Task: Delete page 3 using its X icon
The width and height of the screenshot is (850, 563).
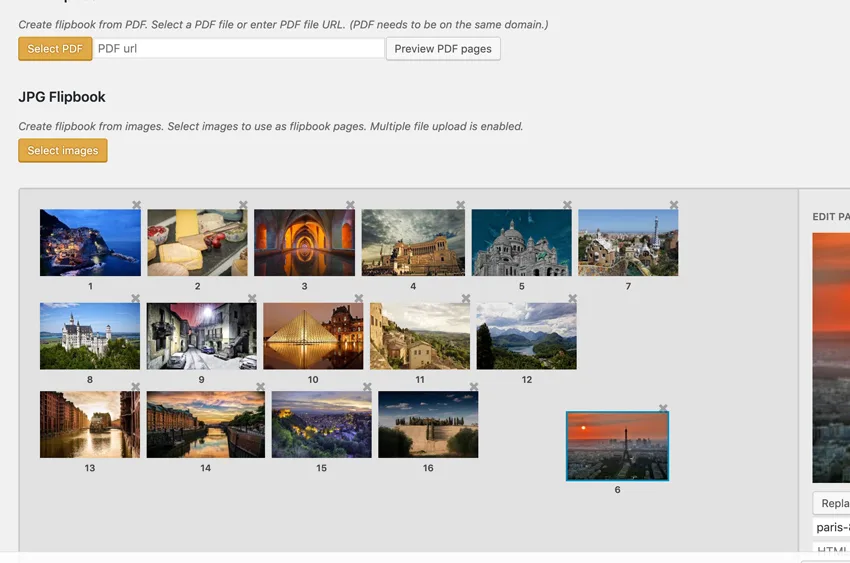Action: tap(351, 205)
